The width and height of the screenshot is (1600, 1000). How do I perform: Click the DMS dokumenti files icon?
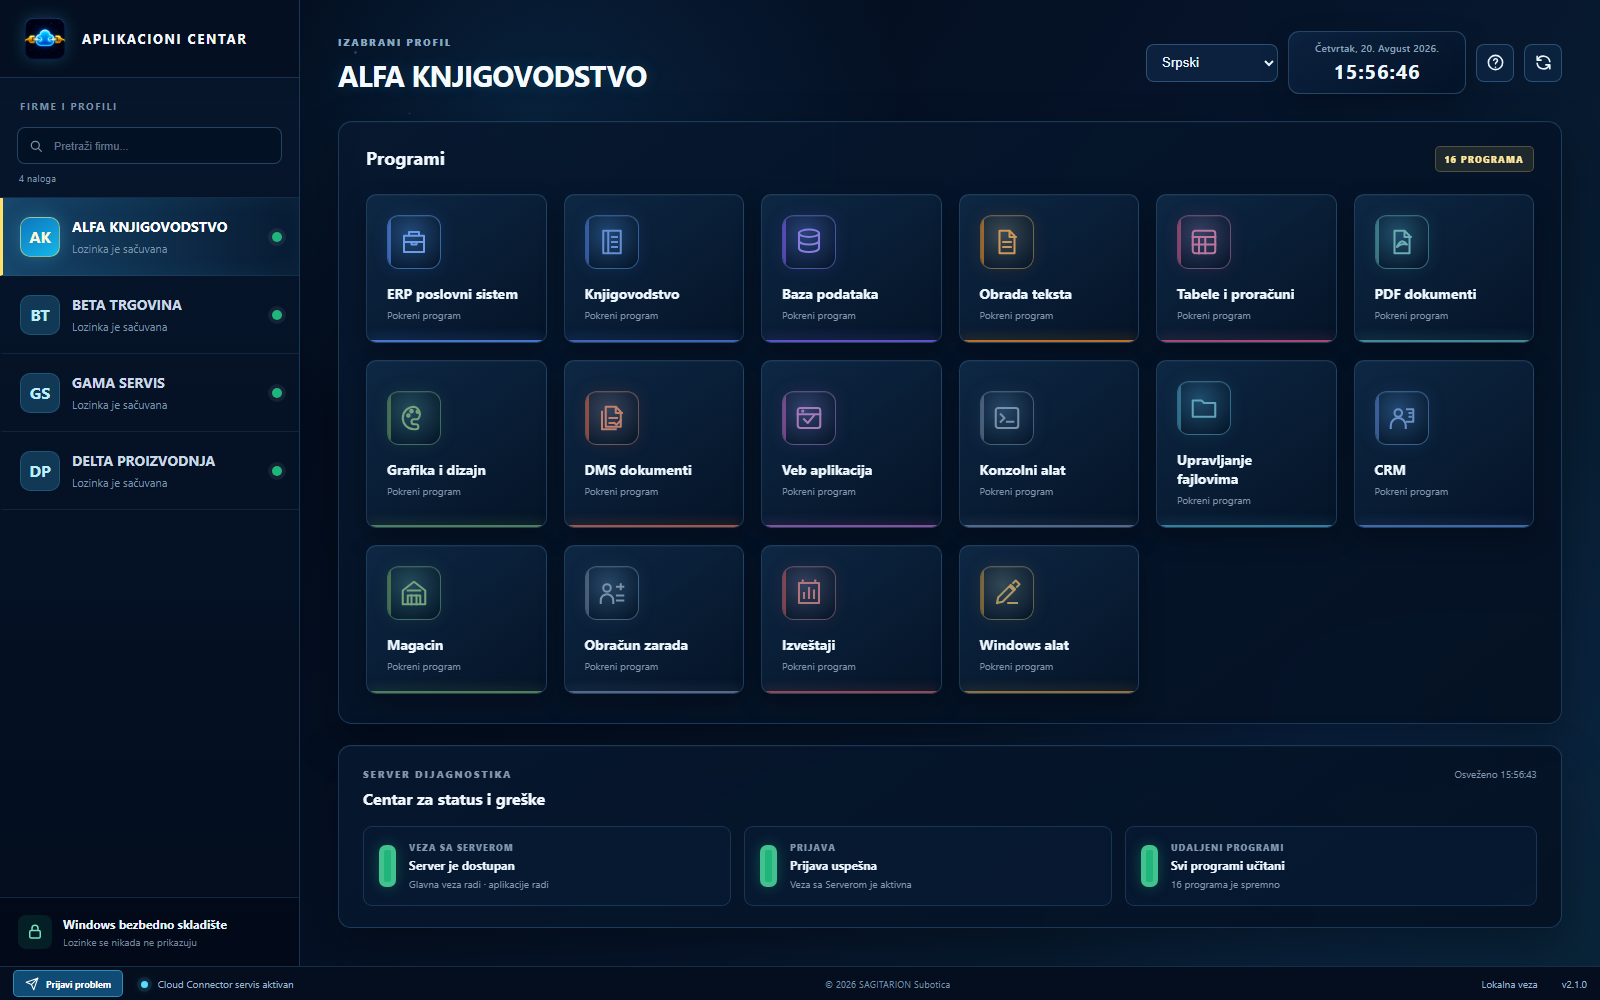[x=612, y=418]
